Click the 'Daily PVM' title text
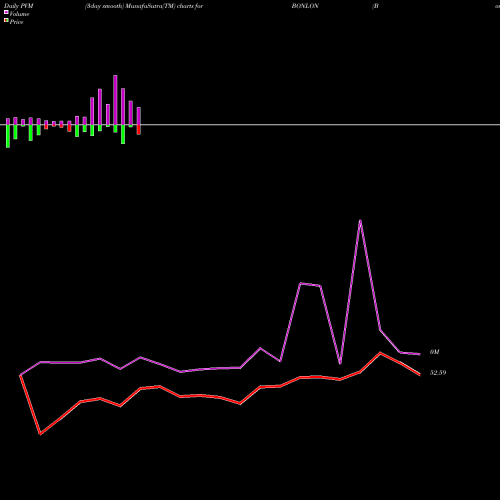 click(19, 6)
